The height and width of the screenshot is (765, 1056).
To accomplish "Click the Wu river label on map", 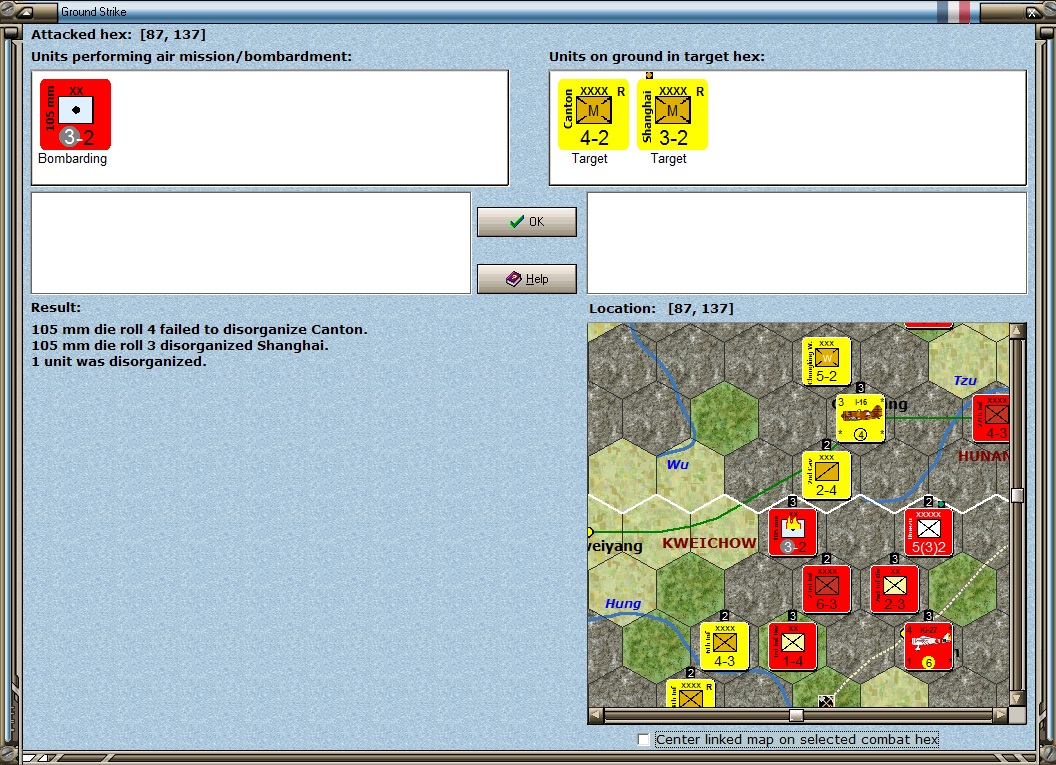I will [678, 465].
